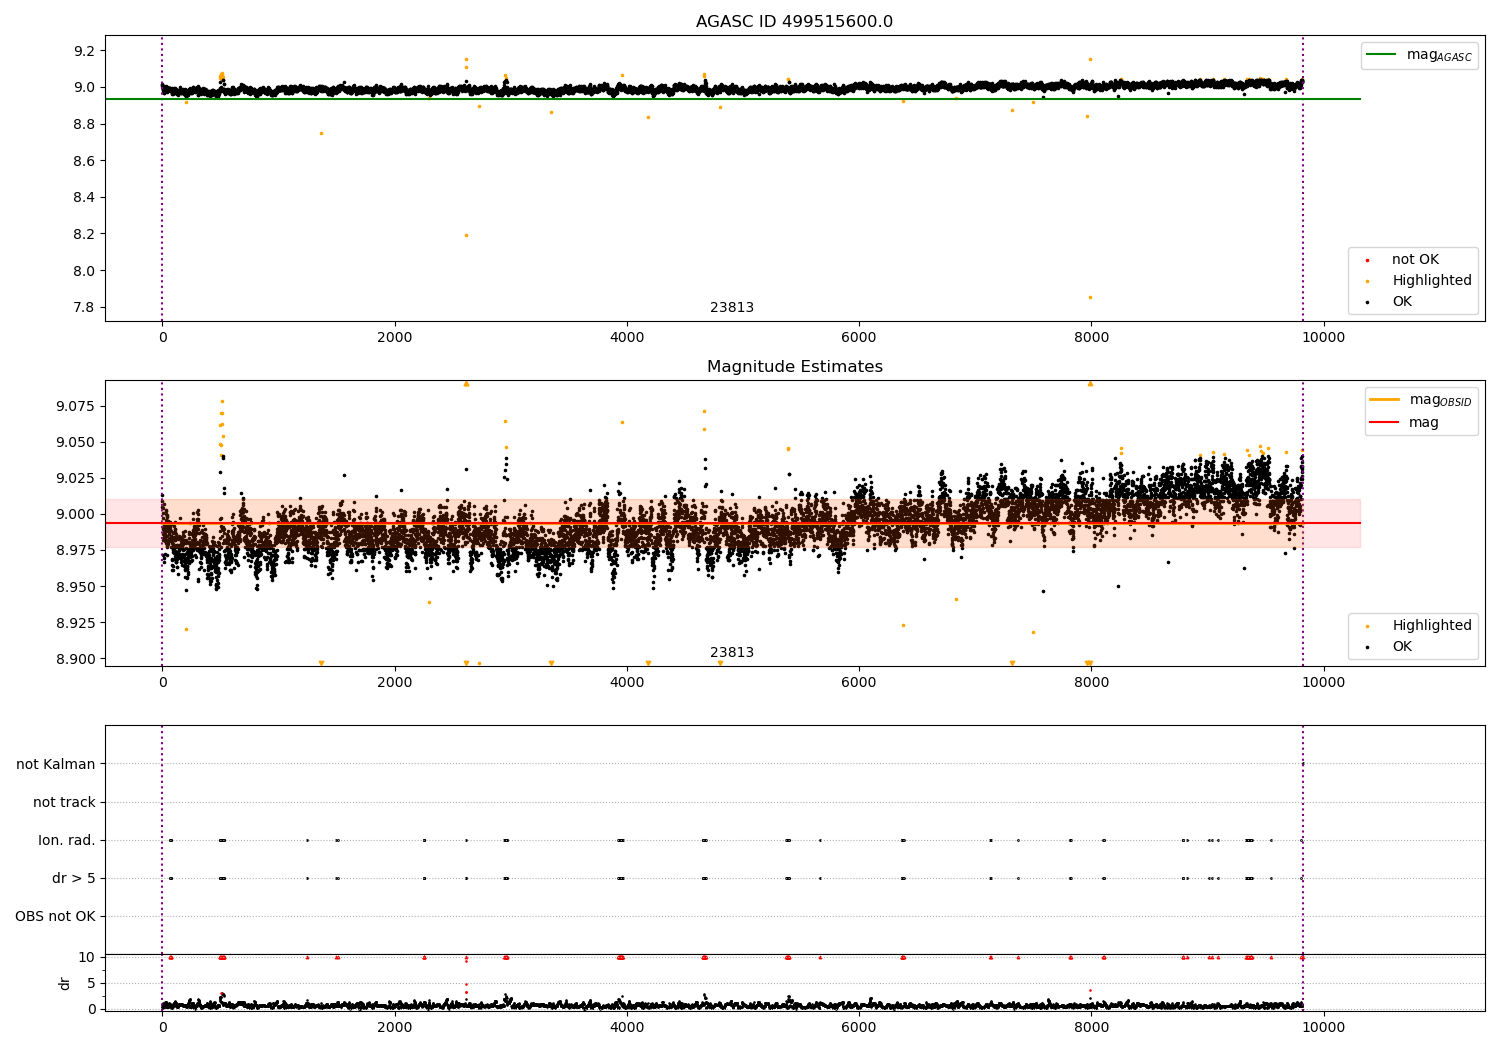Select 'OK' in the top plot legend

(x=1402, y=302)
